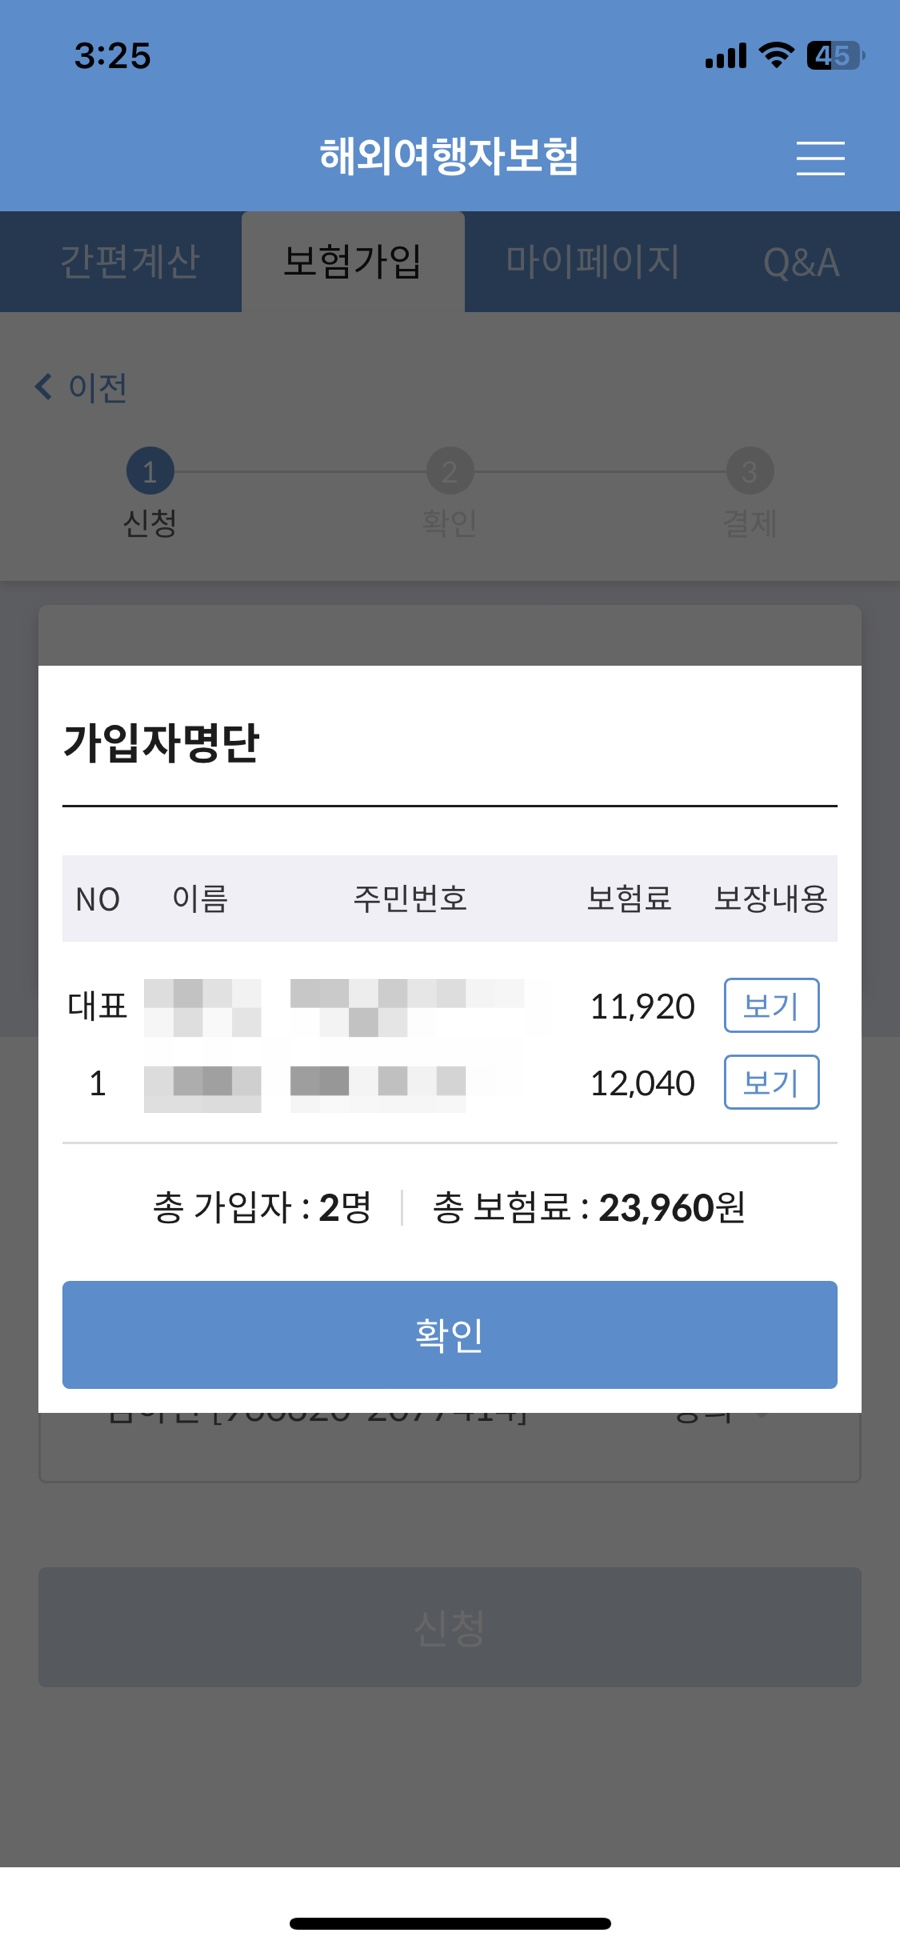The width and height of the screenshot is (900, 1949).
Task: Open the hamburger menu
Action: tap(820, 158)
